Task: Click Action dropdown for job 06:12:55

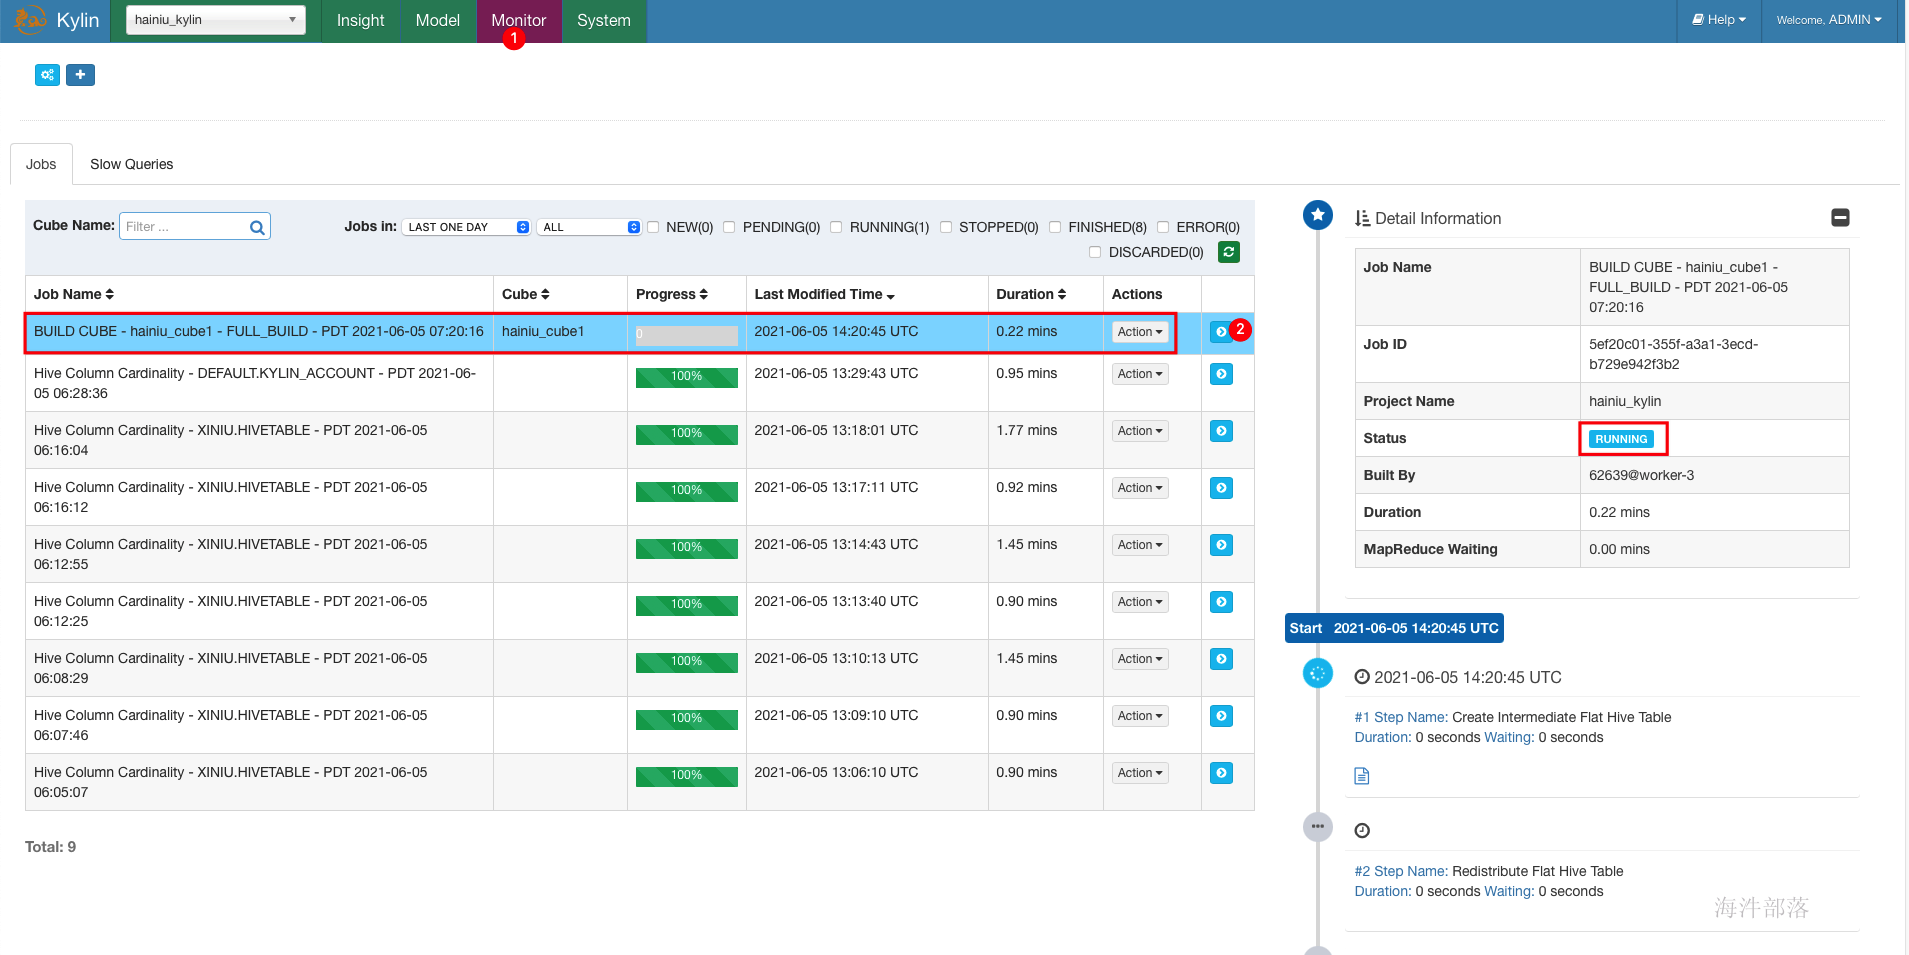Action: pos(1140,545)
